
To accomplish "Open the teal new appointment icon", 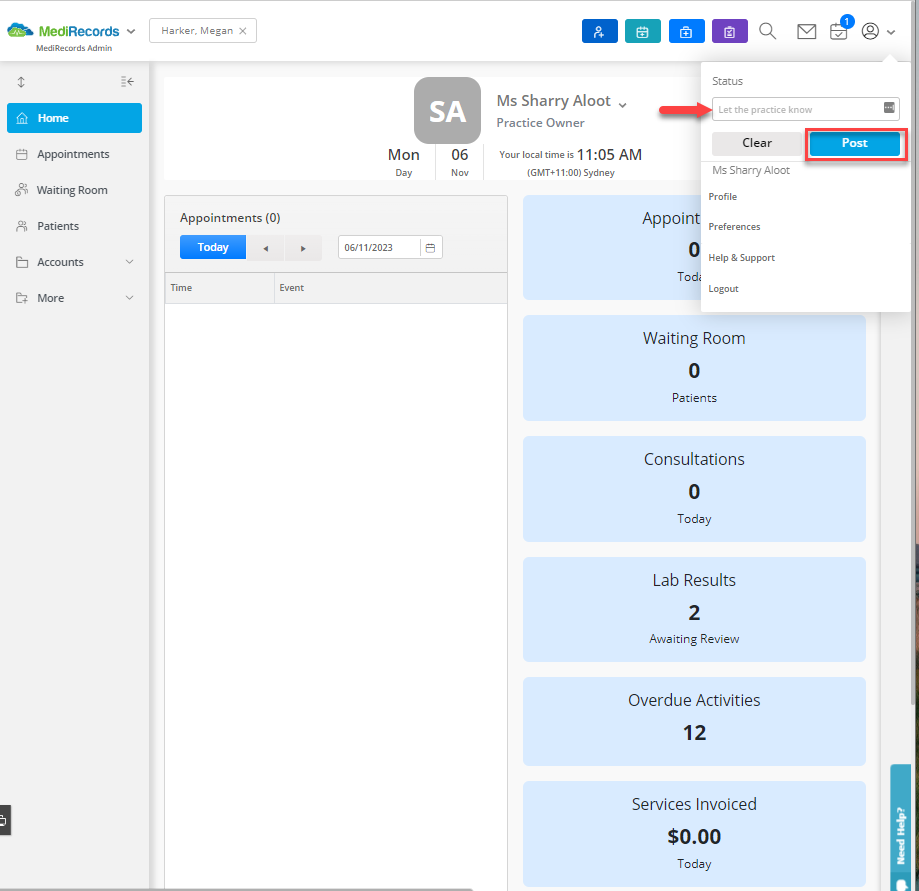I will click(x=642, y=32).
